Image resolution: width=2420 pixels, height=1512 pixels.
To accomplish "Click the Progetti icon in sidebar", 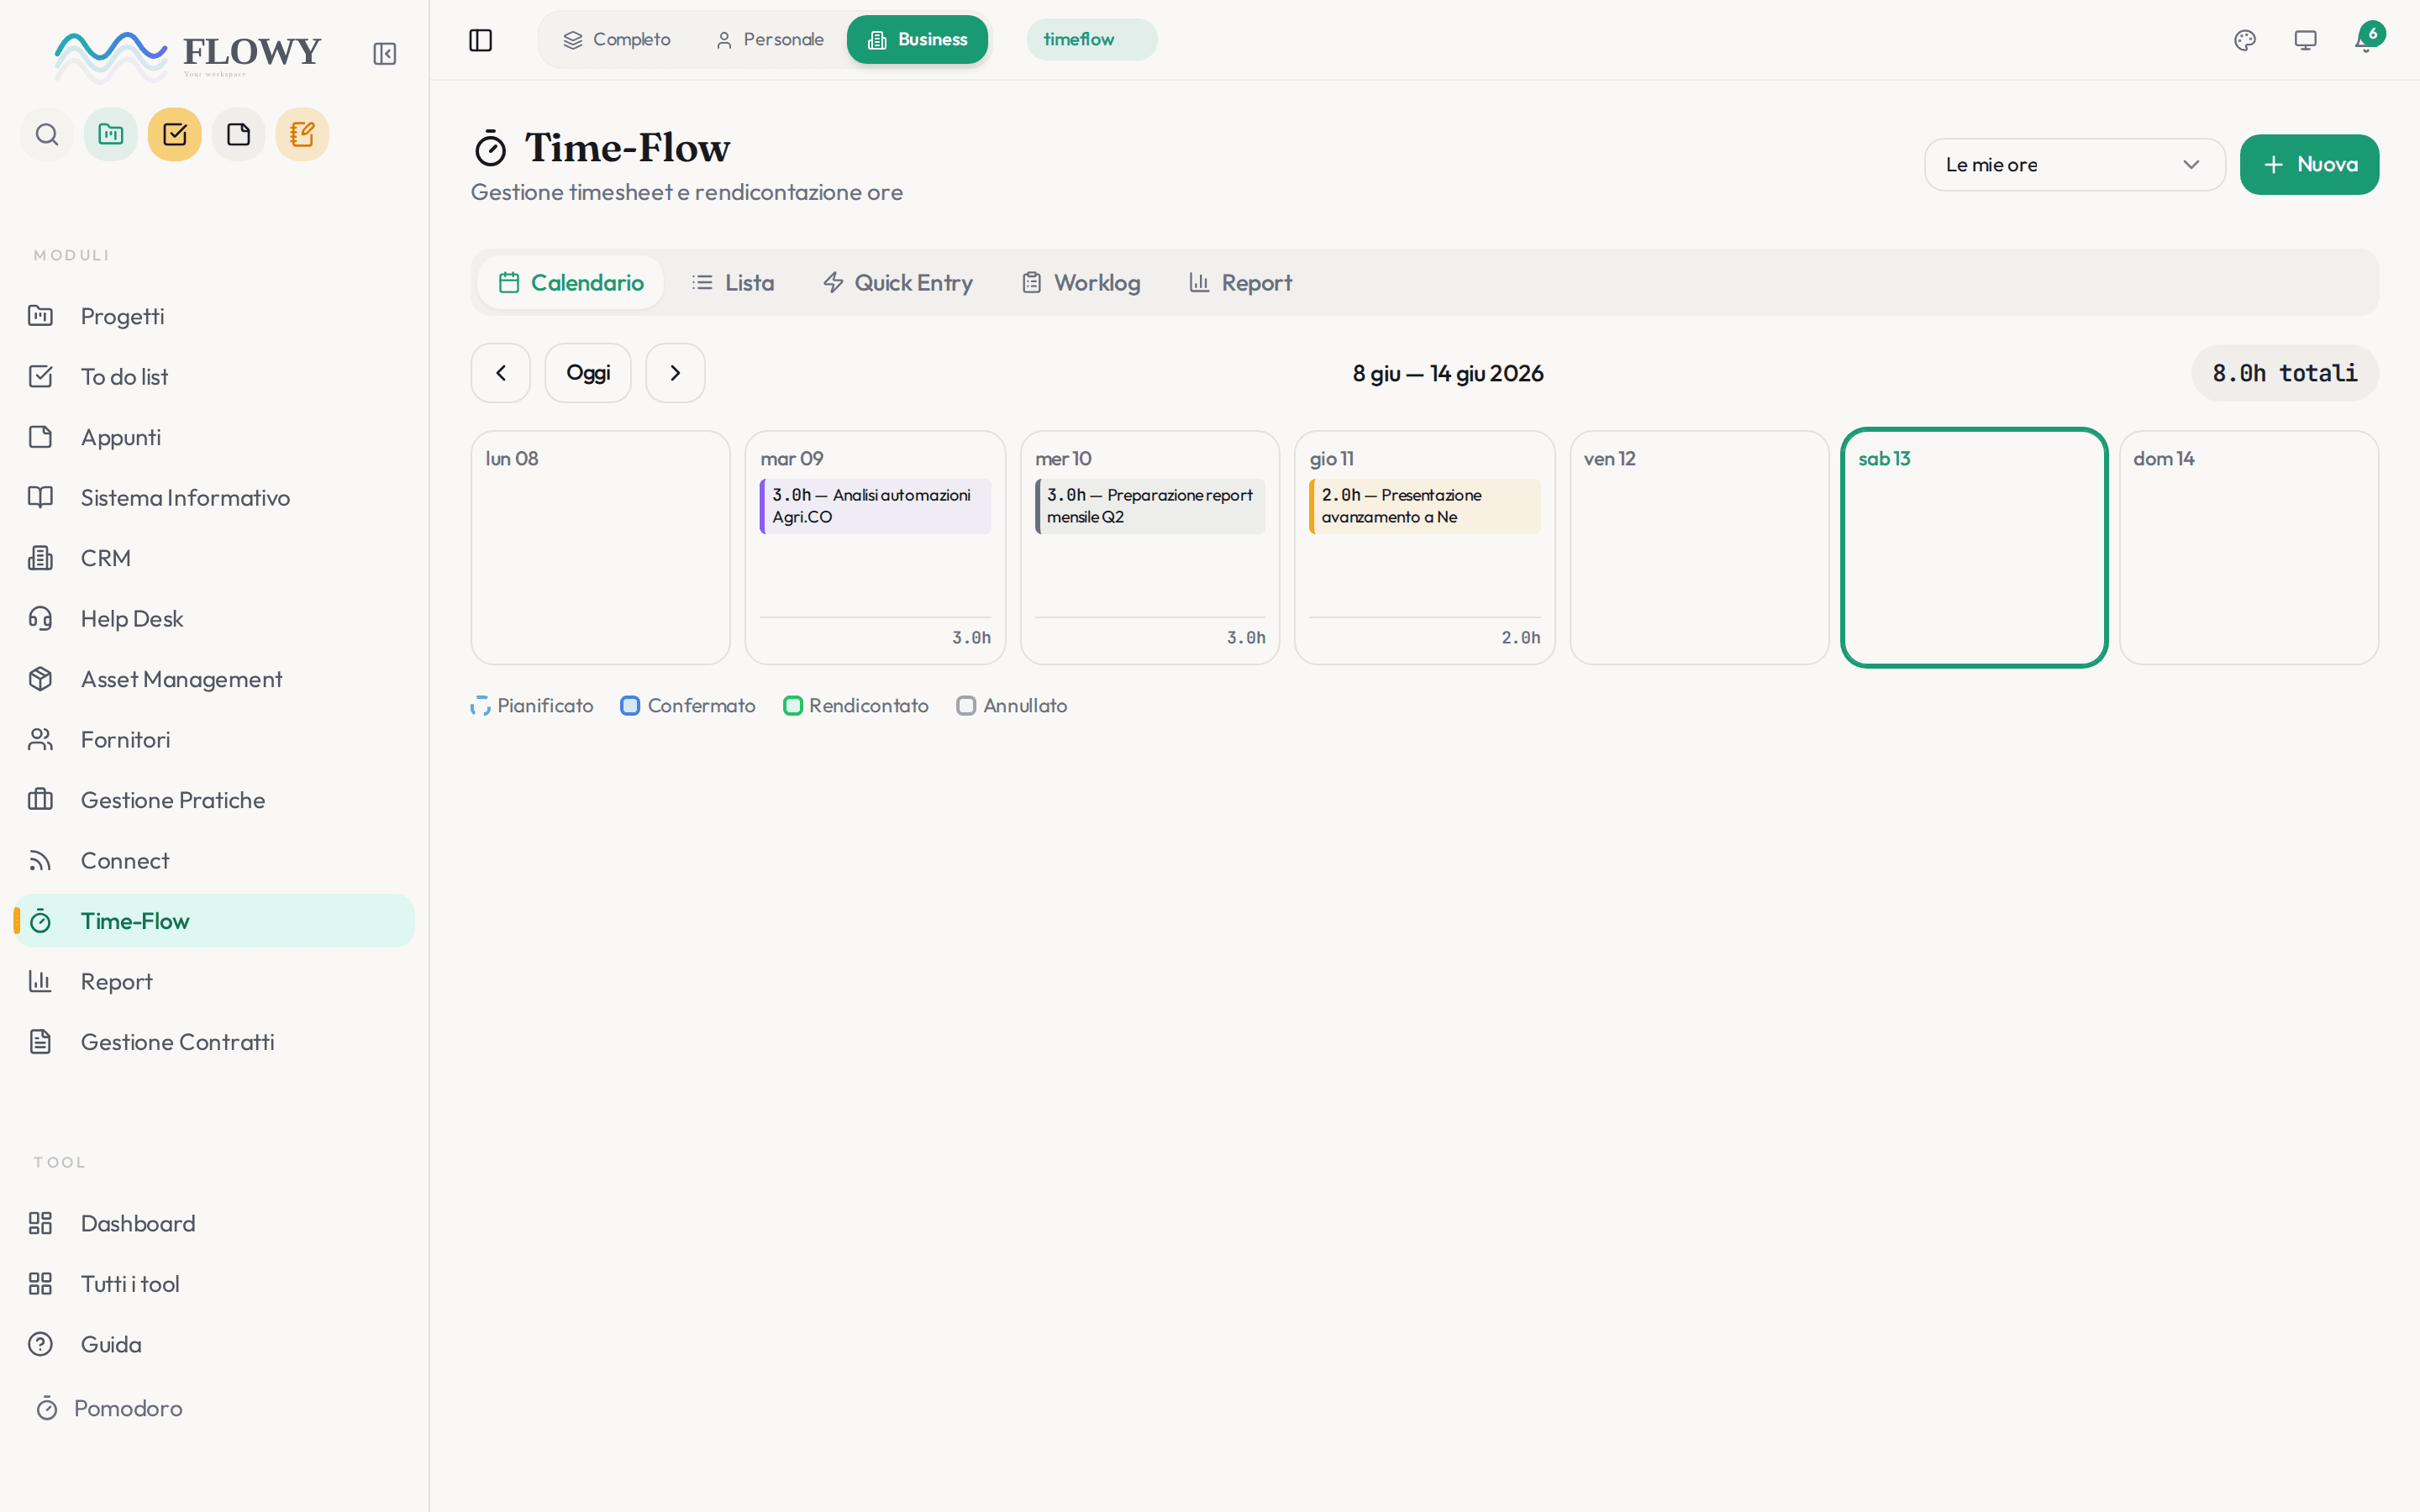I will pos(40,316).
